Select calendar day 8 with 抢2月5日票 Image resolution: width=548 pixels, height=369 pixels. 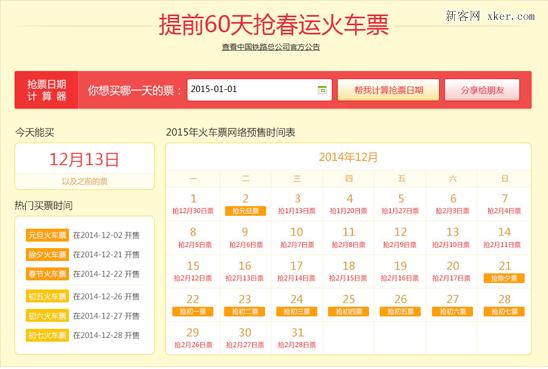193,238
